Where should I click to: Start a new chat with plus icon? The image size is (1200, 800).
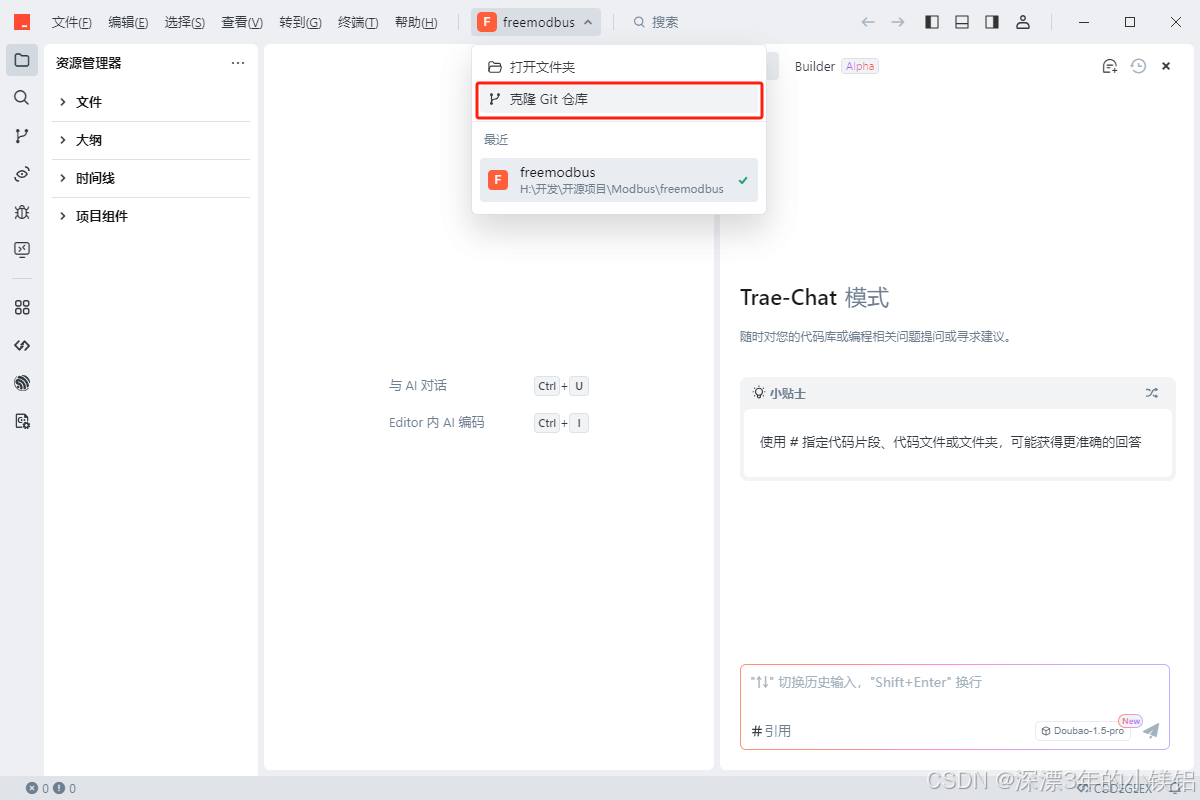tap(1109, 66)
